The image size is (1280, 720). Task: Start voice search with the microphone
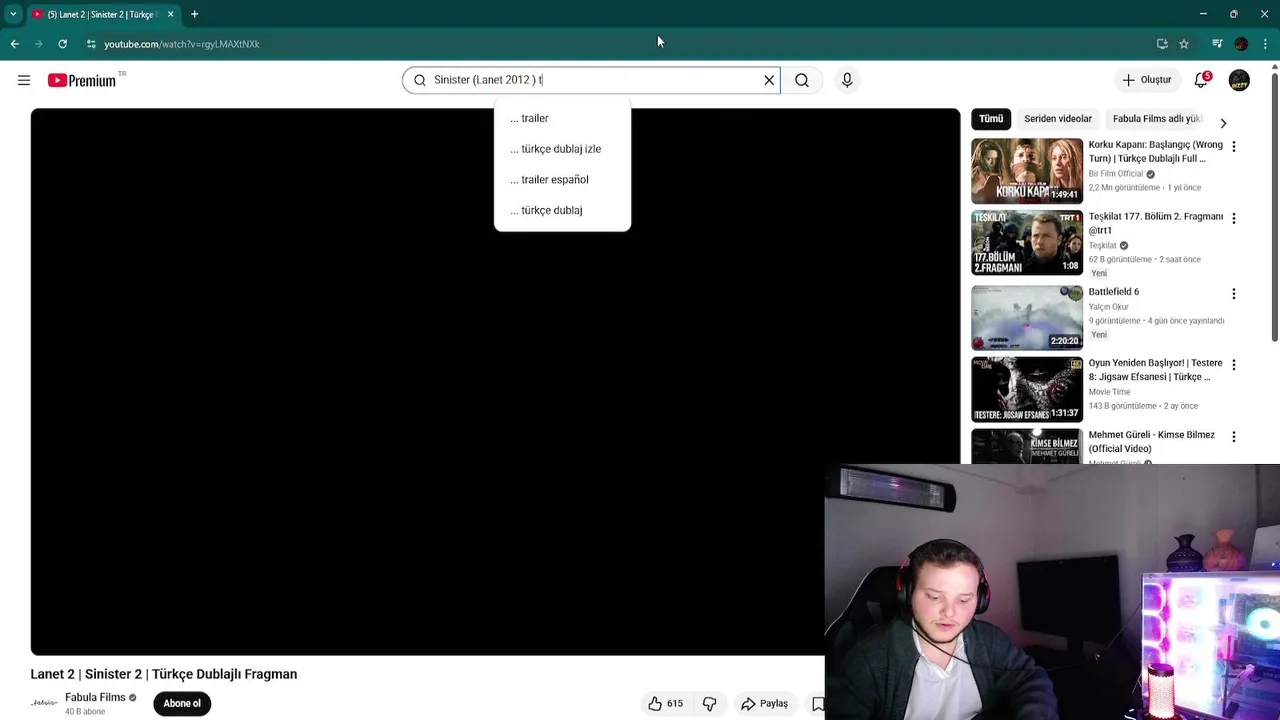(847, 80)
